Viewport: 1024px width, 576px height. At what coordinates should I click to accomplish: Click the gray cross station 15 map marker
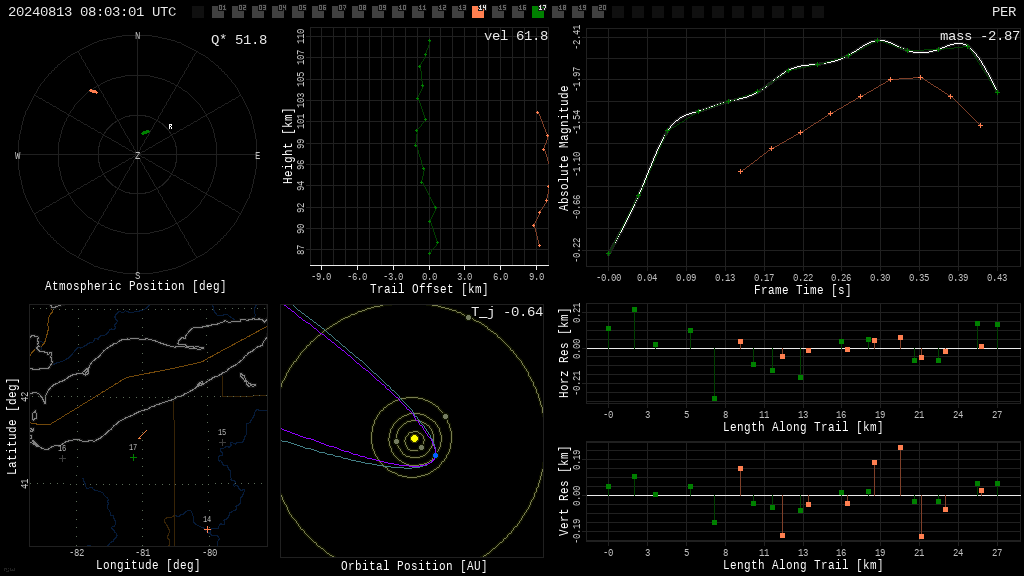coord(222,442)
